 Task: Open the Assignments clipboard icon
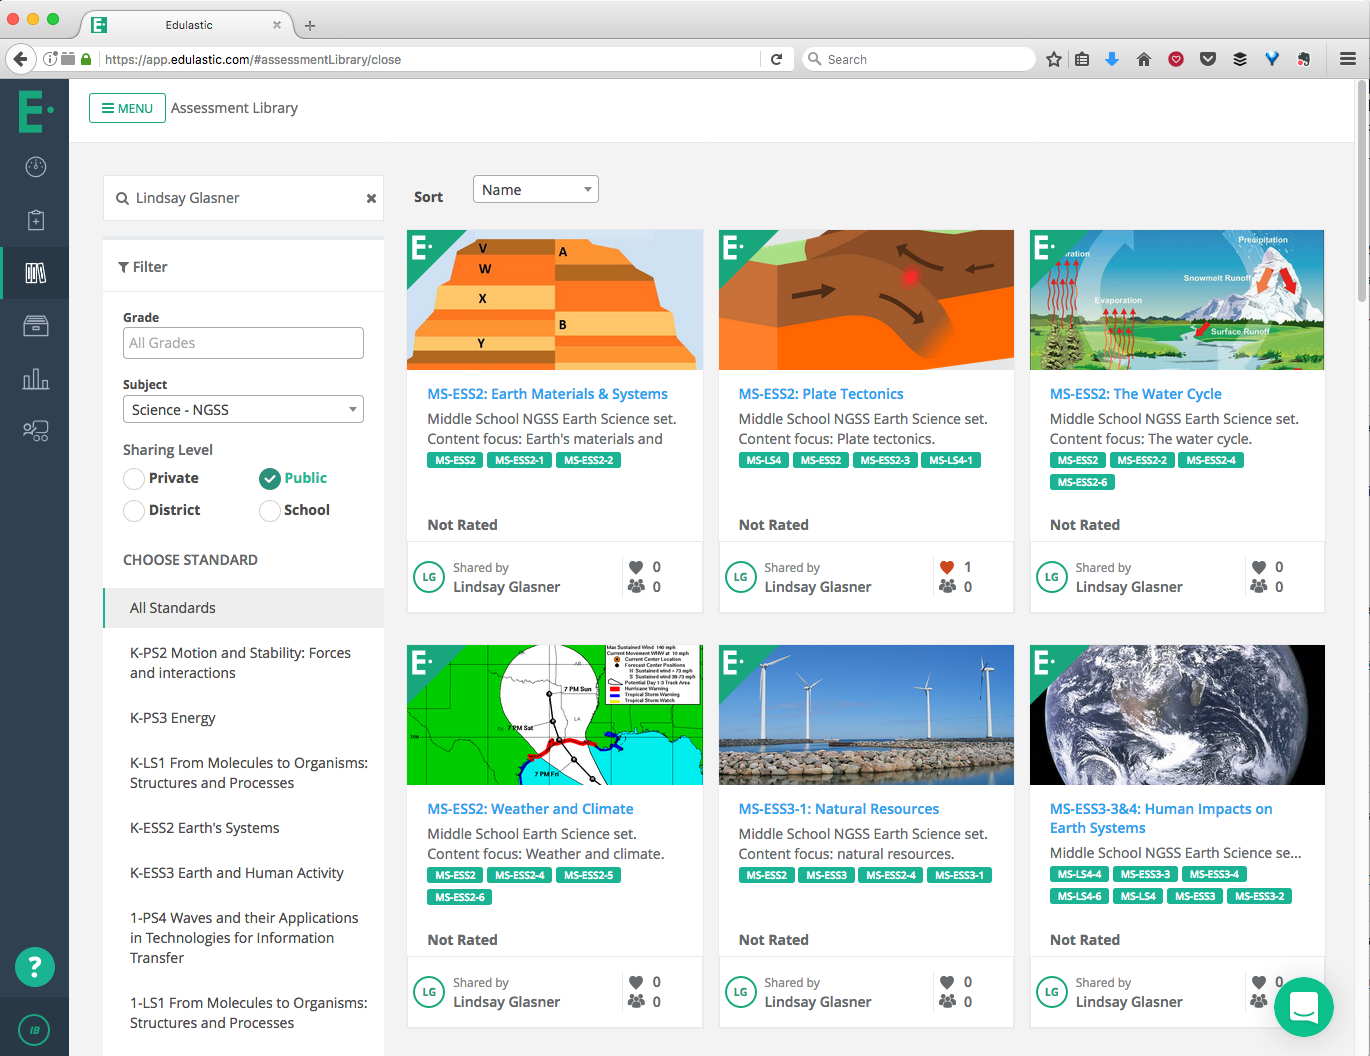[x=35, y=220]
